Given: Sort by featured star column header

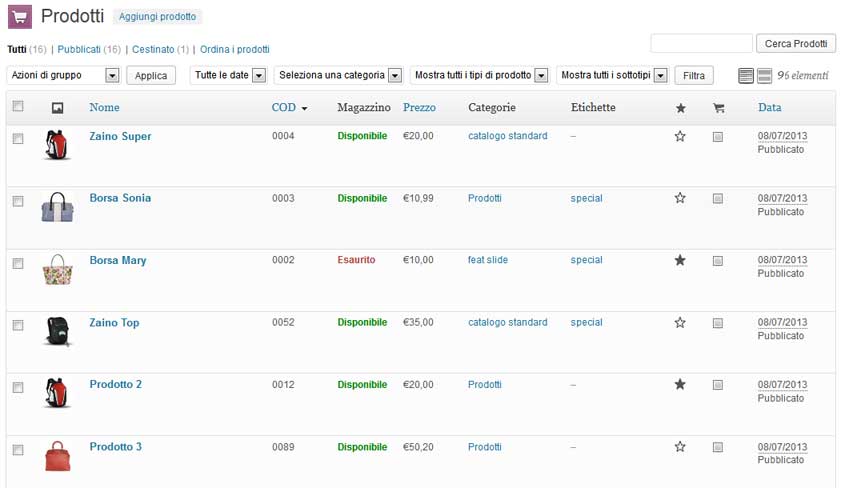Looking at the screenshot, I should (x=681, y=108).
